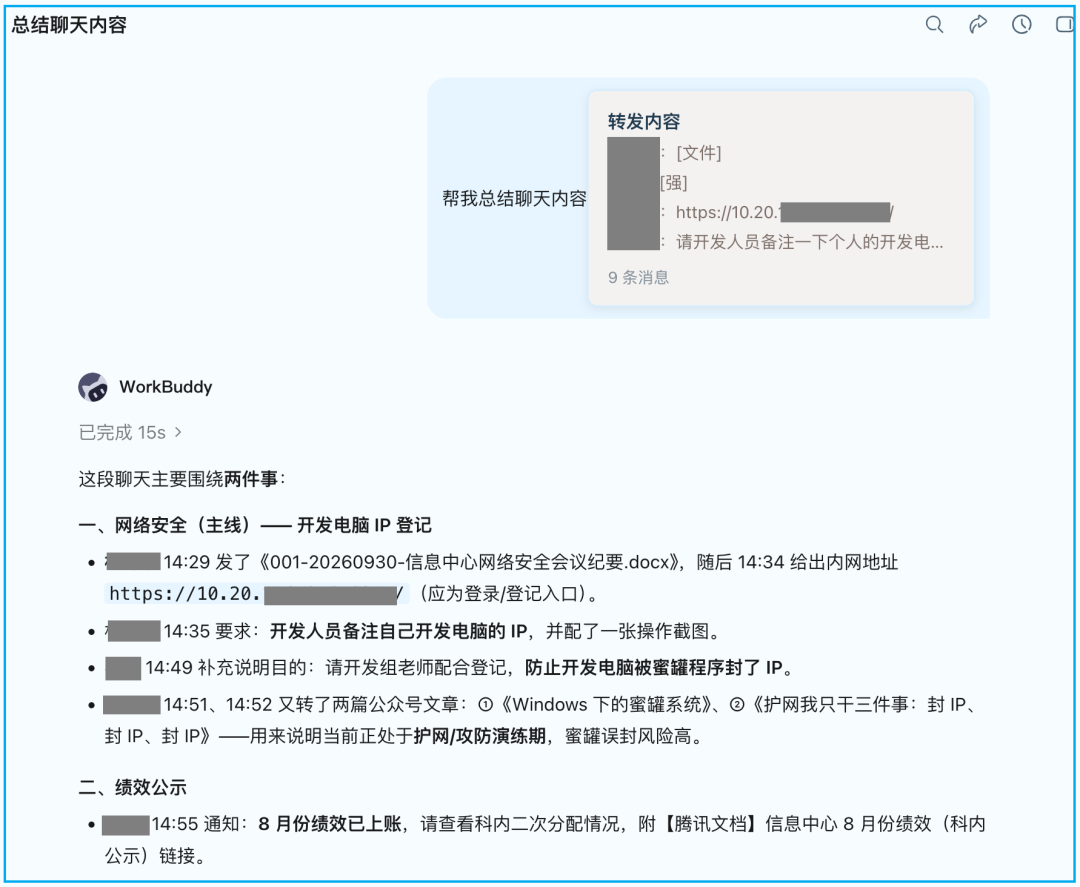Click the 总结聊天内容 conversation title

(69, 25)
